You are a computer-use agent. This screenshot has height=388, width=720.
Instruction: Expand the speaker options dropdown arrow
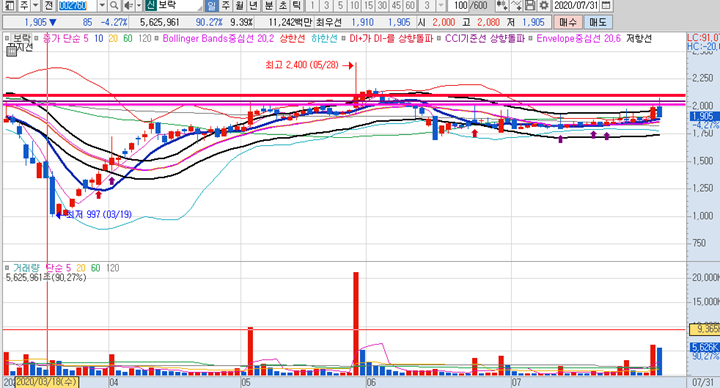[x=139, y=6]
